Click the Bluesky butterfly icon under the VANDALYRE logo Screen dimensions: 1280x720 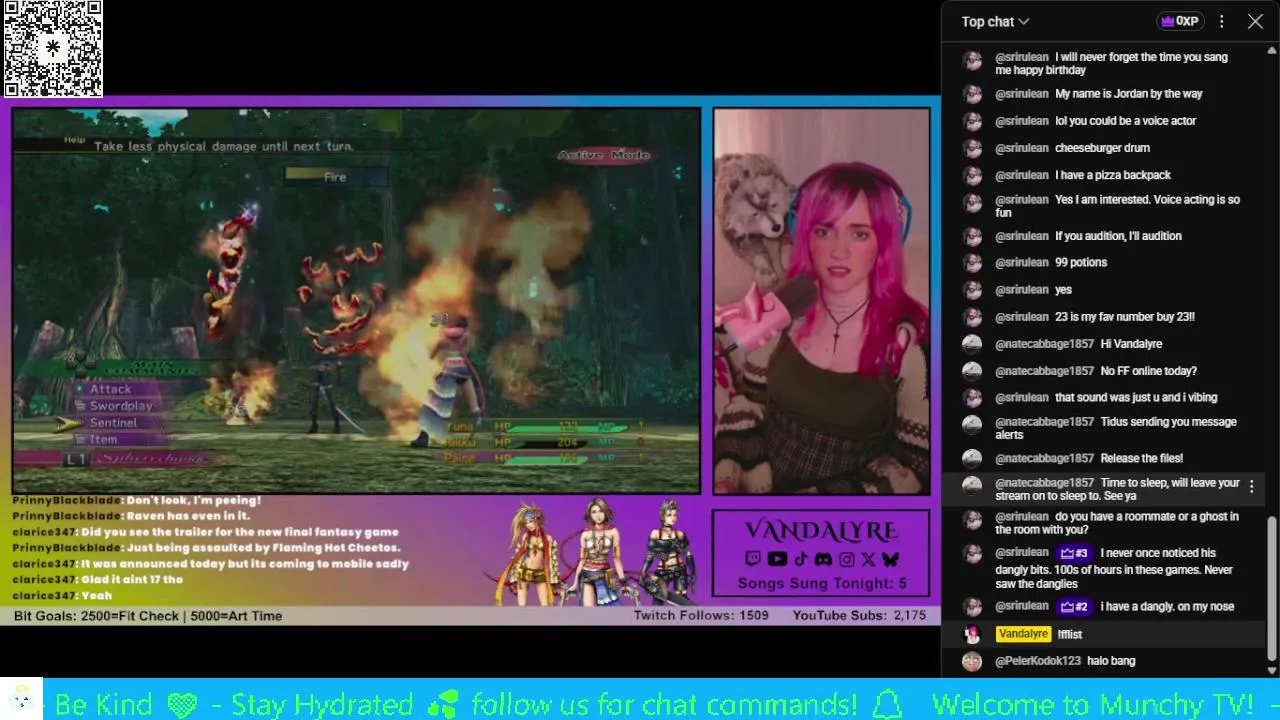(890, 559)
